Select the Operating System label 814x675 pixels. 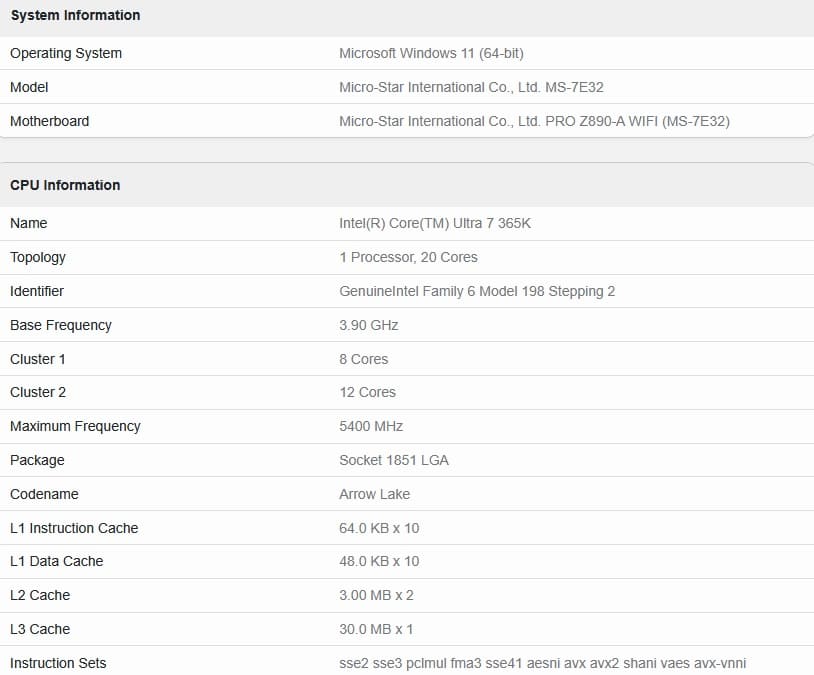pos(66,53)
